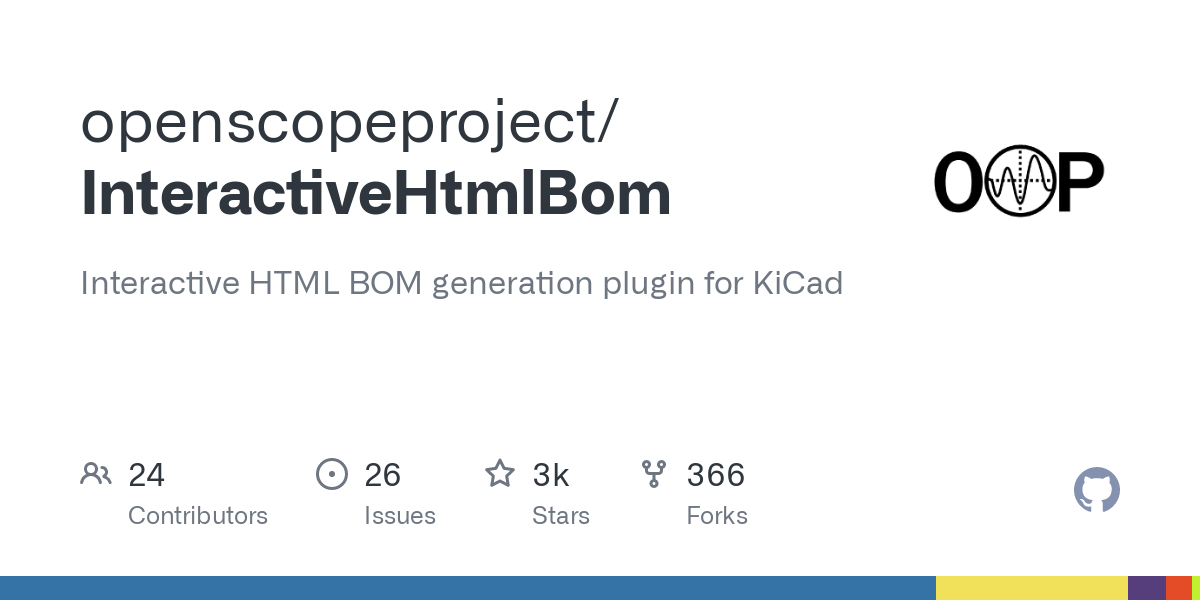
Task: Click the GitHub Octocat logo
Action: pos(1096,490)
